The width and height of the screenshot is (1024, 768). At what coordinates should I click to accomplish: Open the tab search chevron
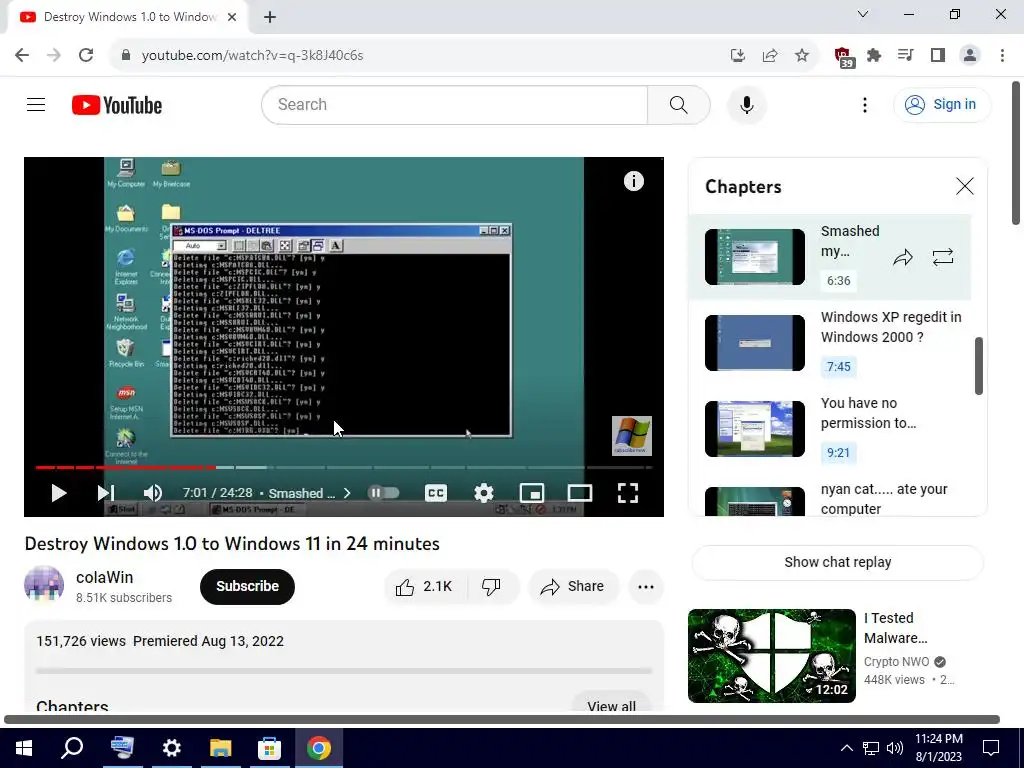[863, 14]
